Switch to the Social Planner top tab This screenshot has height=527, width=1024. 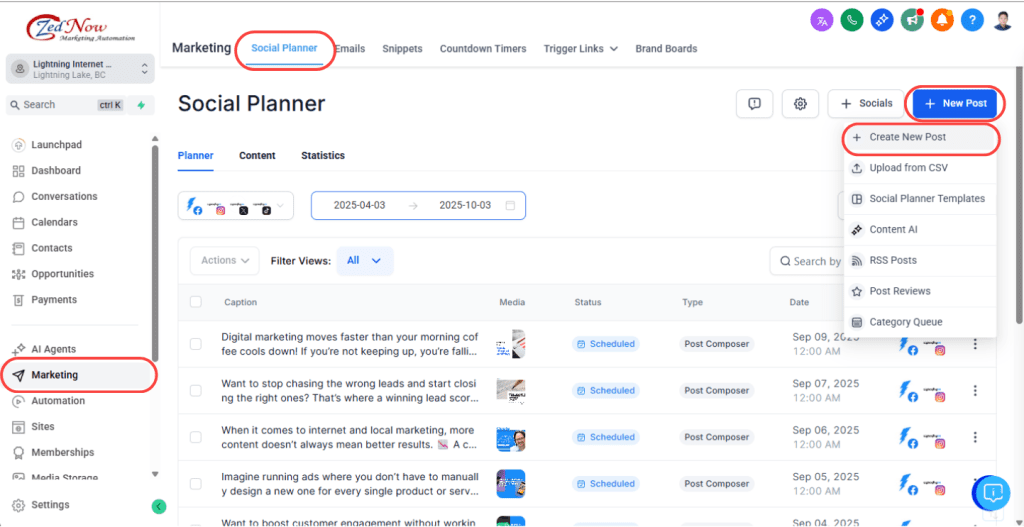[284, 48]
